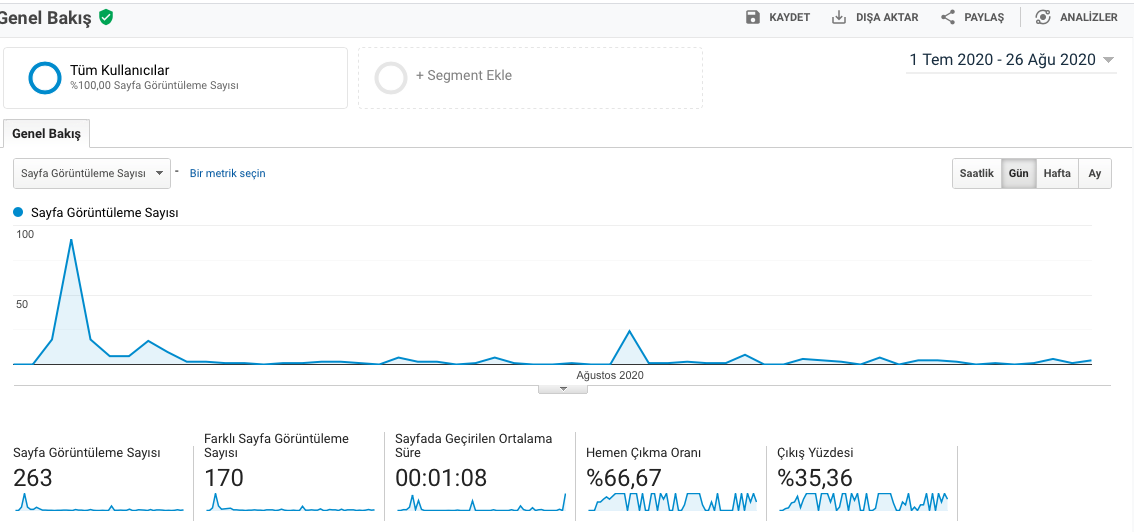Click the Bir metrik seçin link
The image size is (1134, 532).
[227, 173]
